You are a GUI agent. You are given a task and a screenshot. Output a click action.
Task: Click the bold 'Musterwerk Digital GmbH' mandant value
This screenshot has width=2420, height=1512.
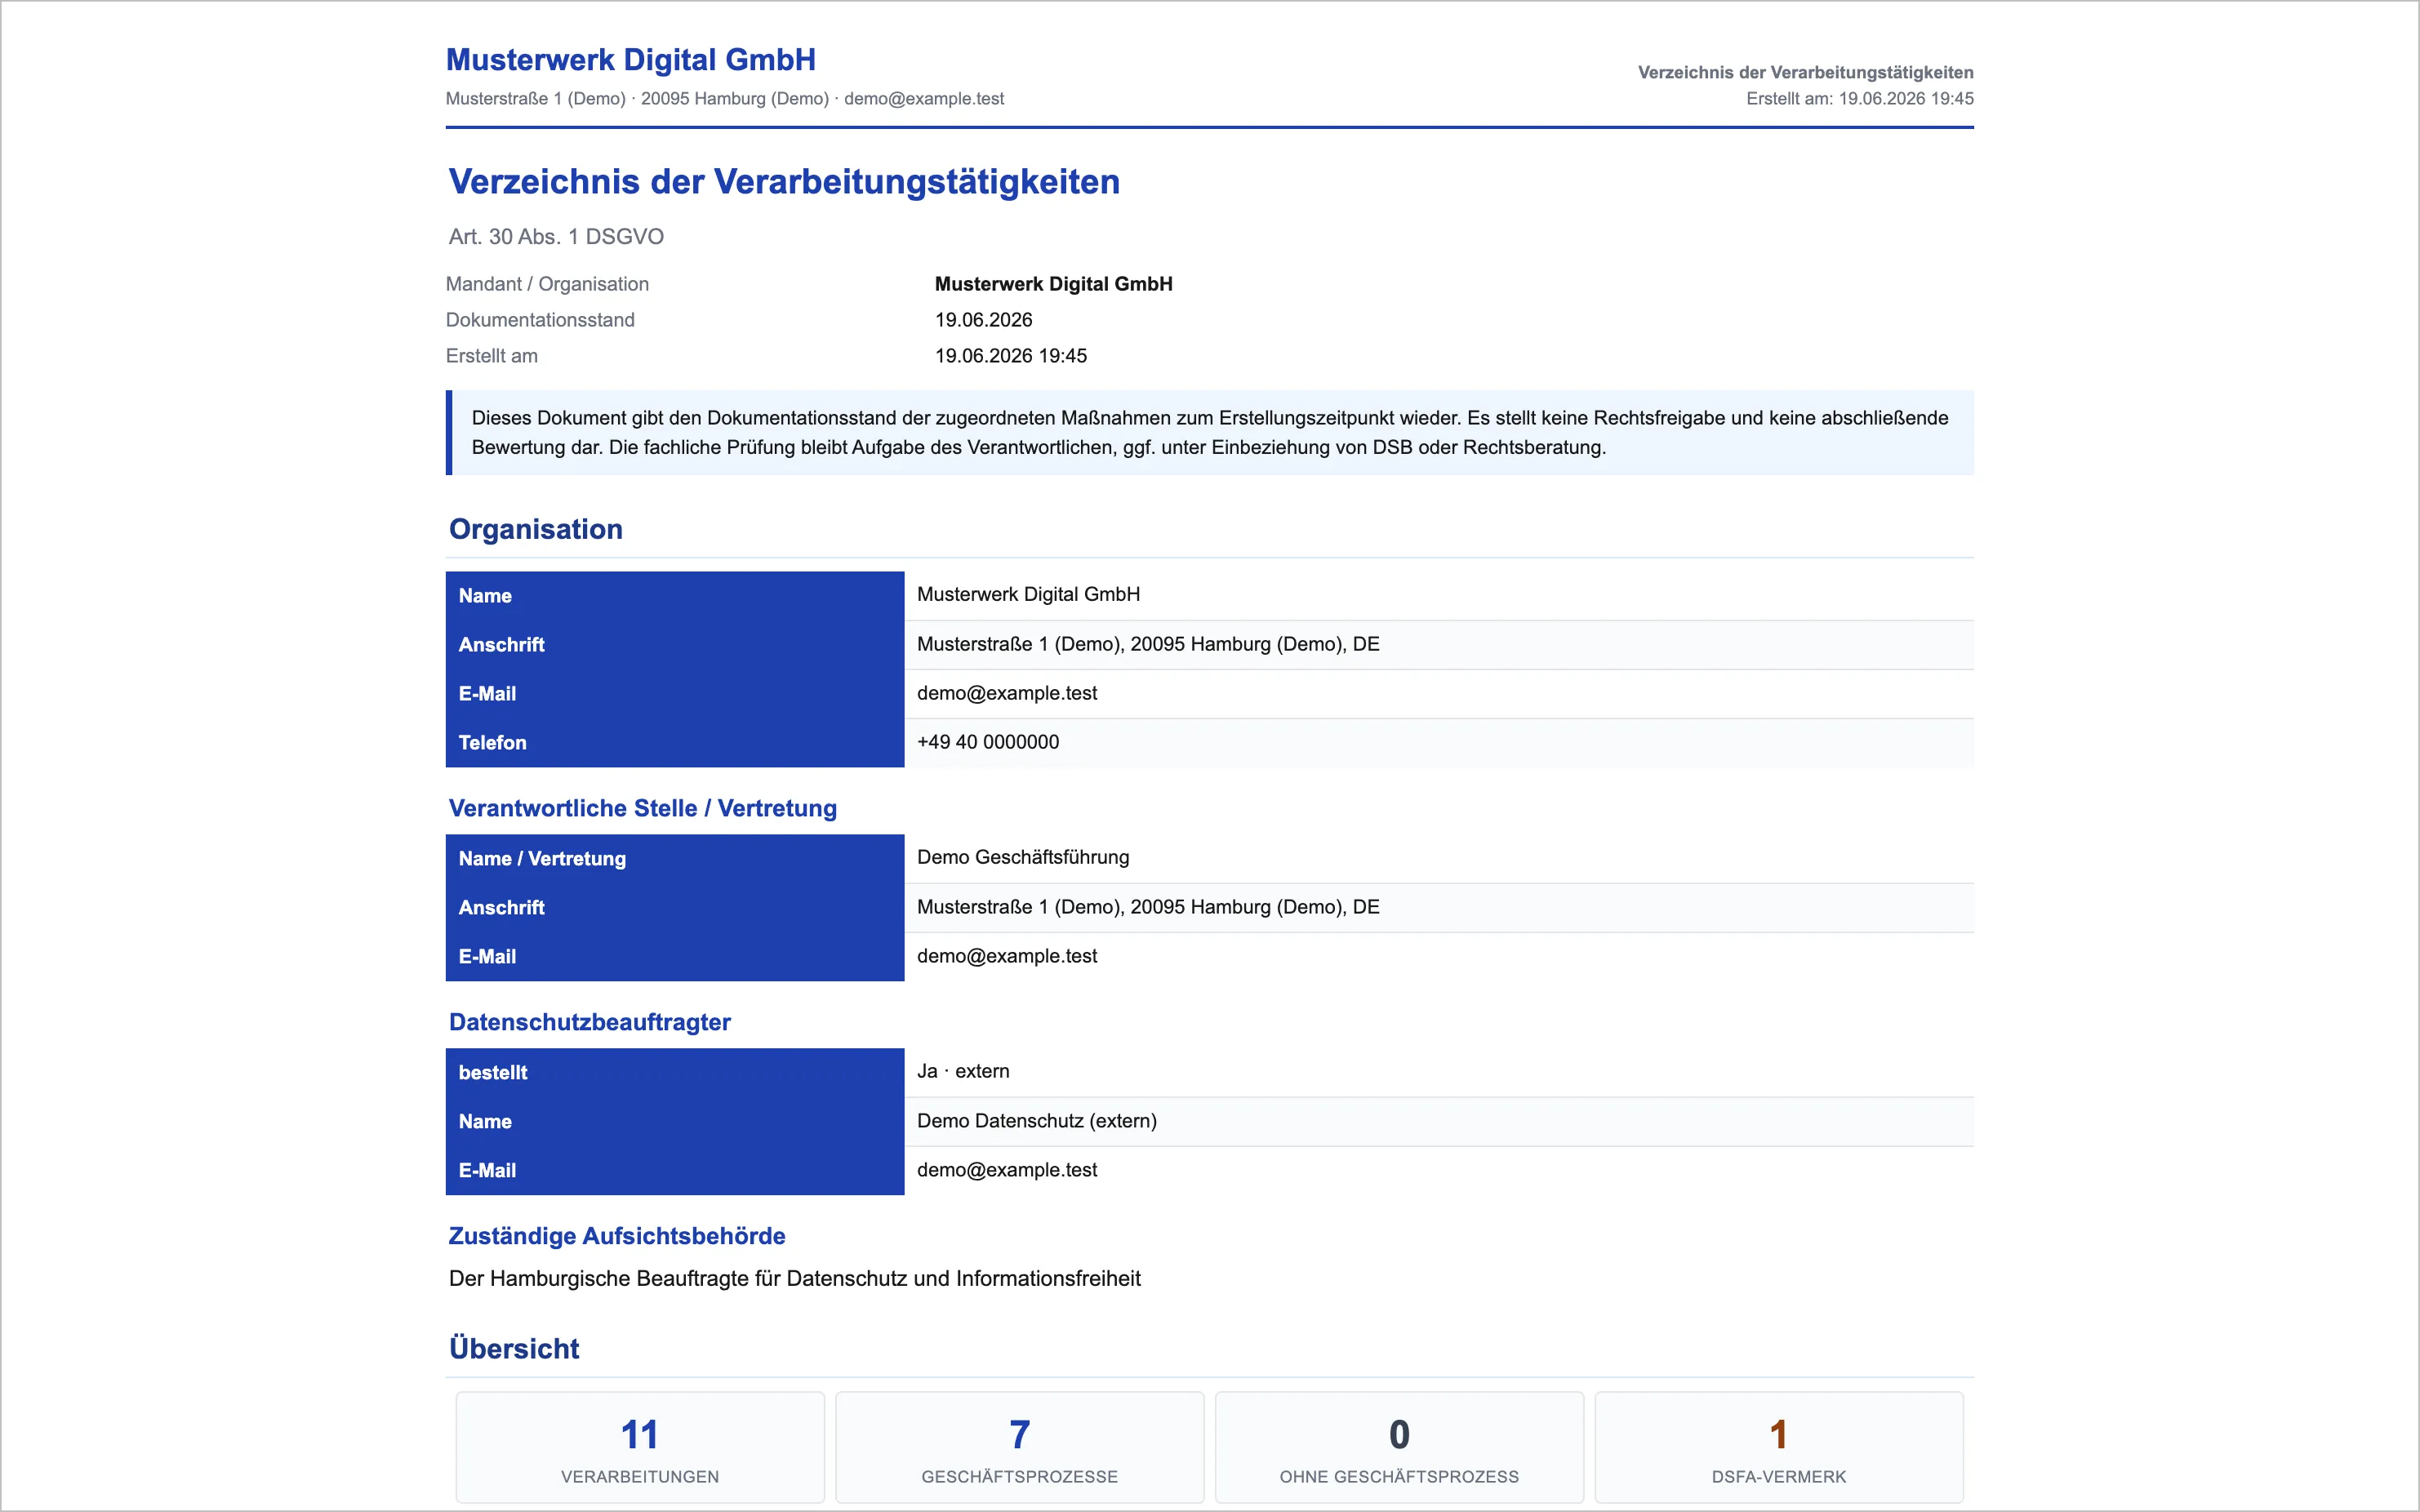1053,284
